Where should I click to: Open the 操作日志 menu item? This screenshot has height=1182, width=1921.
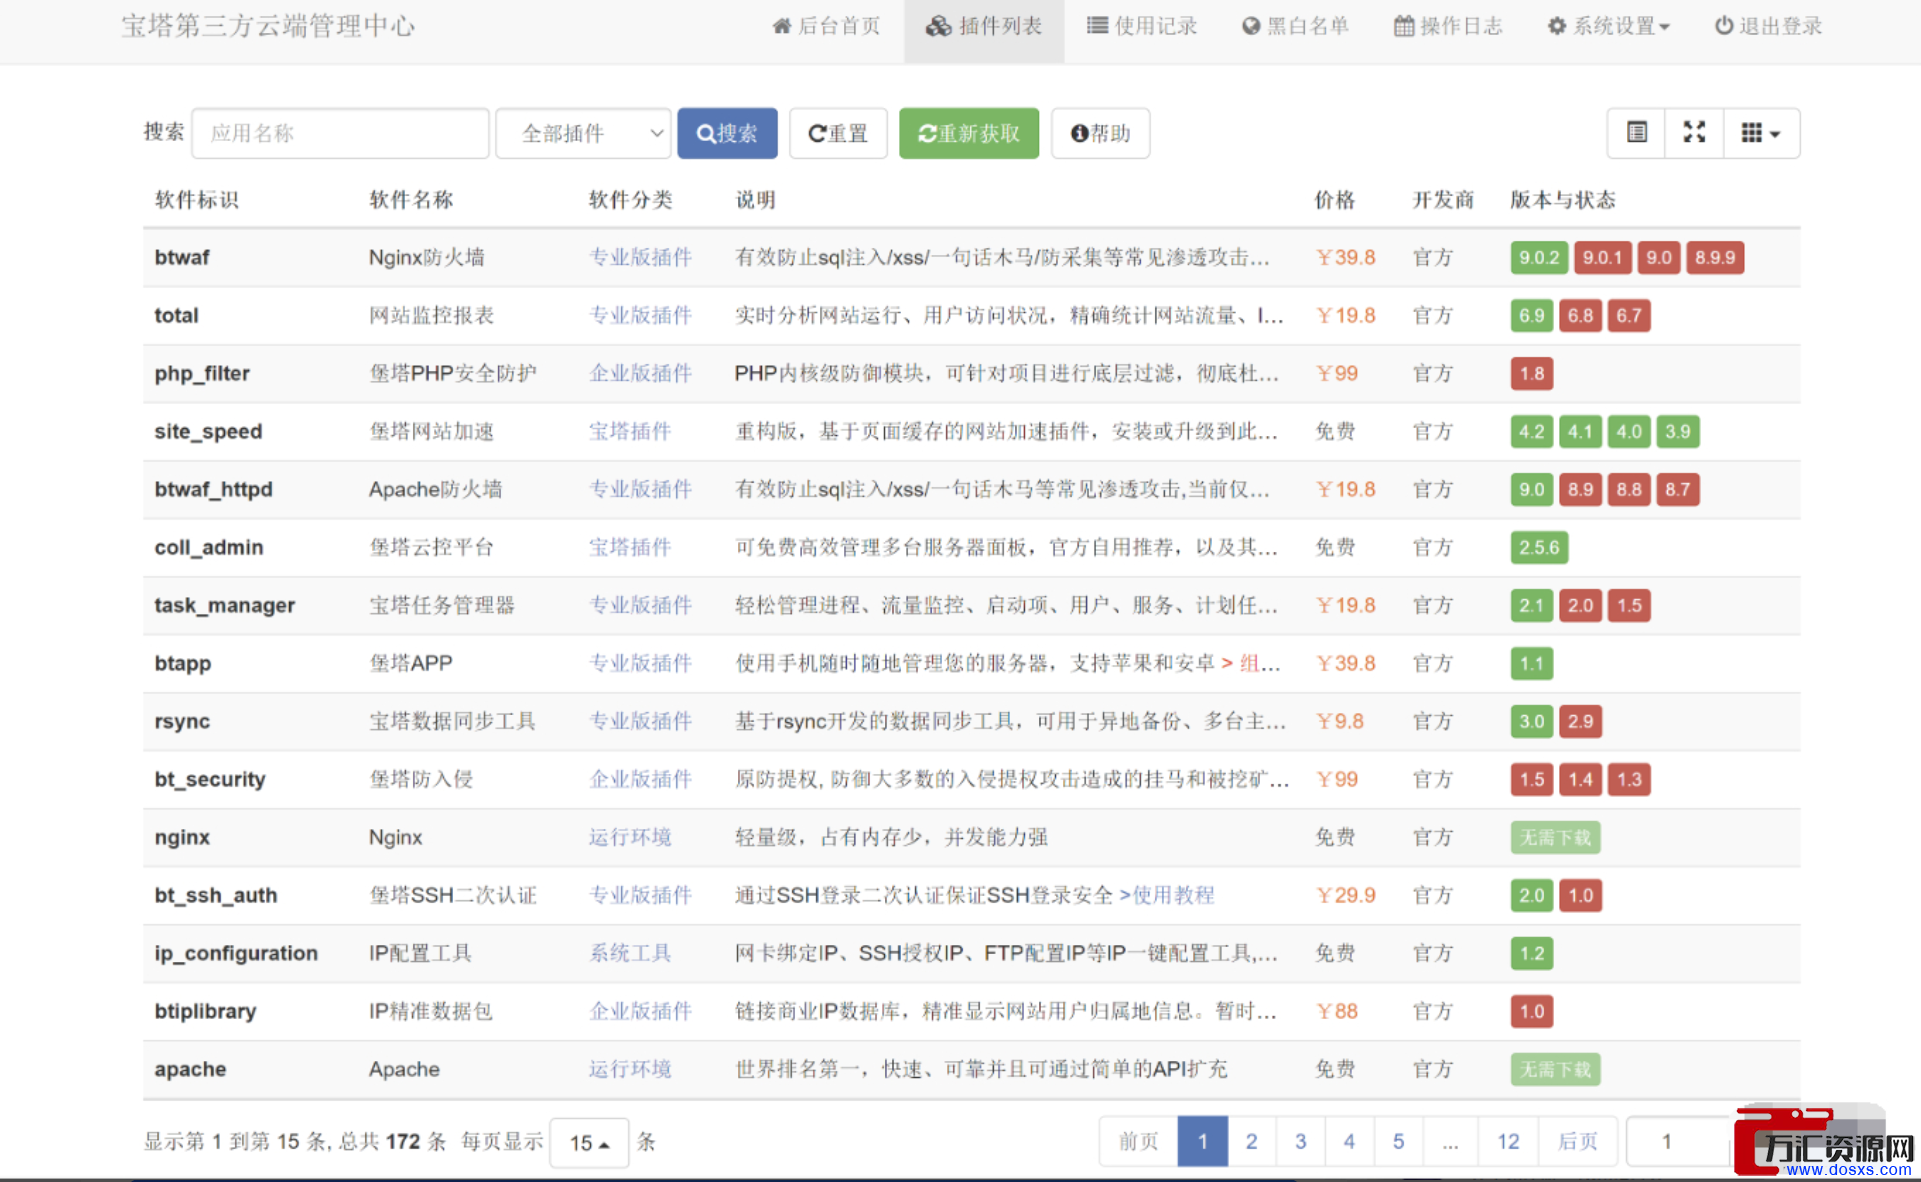1448,27
